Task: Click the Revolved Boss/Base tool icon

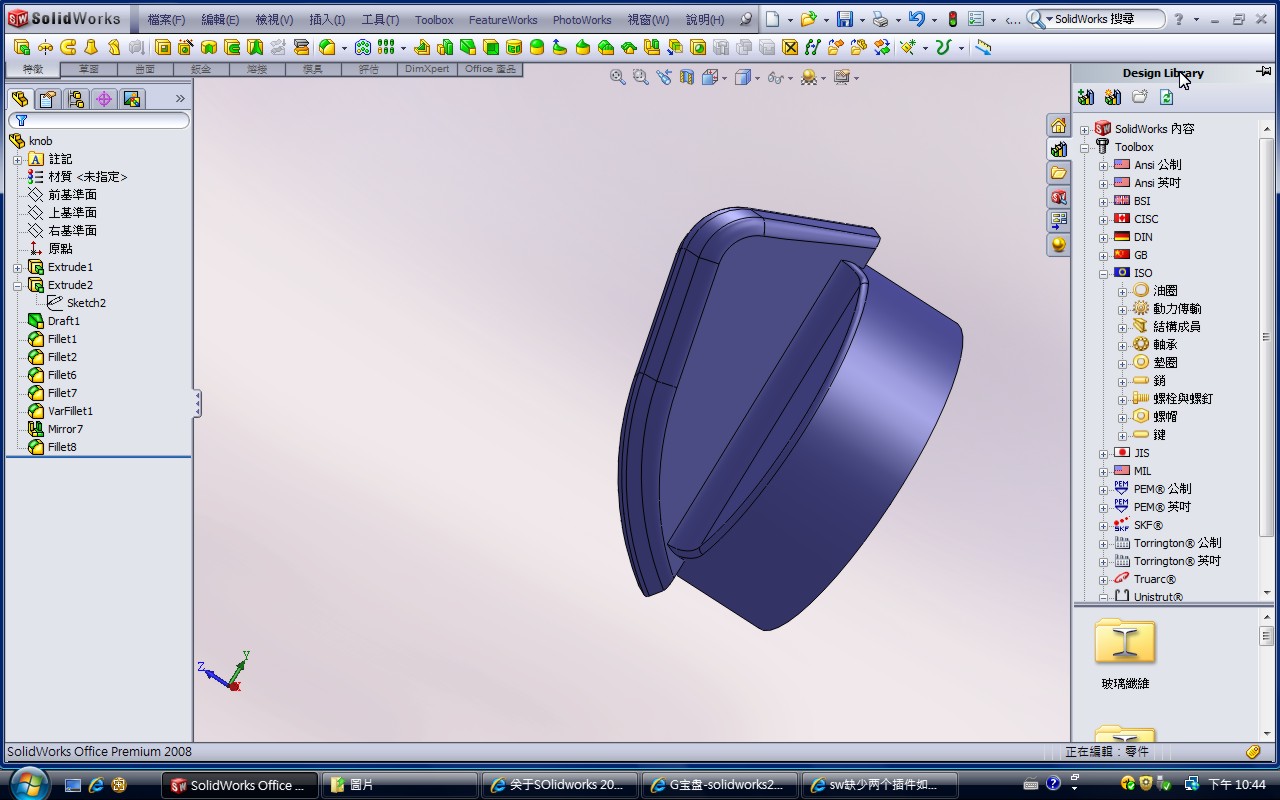Action: coord(45,47)
